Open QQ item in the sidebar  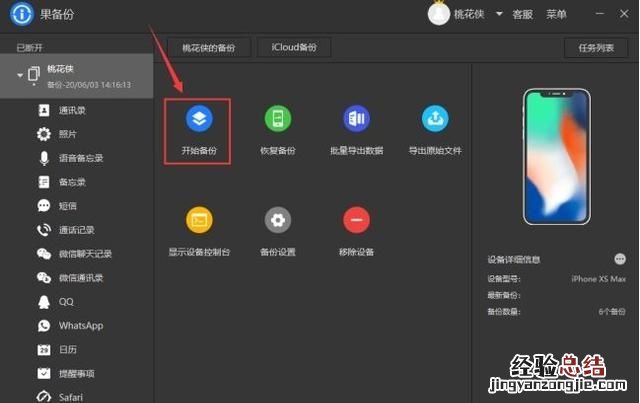(x=66, y=302)
